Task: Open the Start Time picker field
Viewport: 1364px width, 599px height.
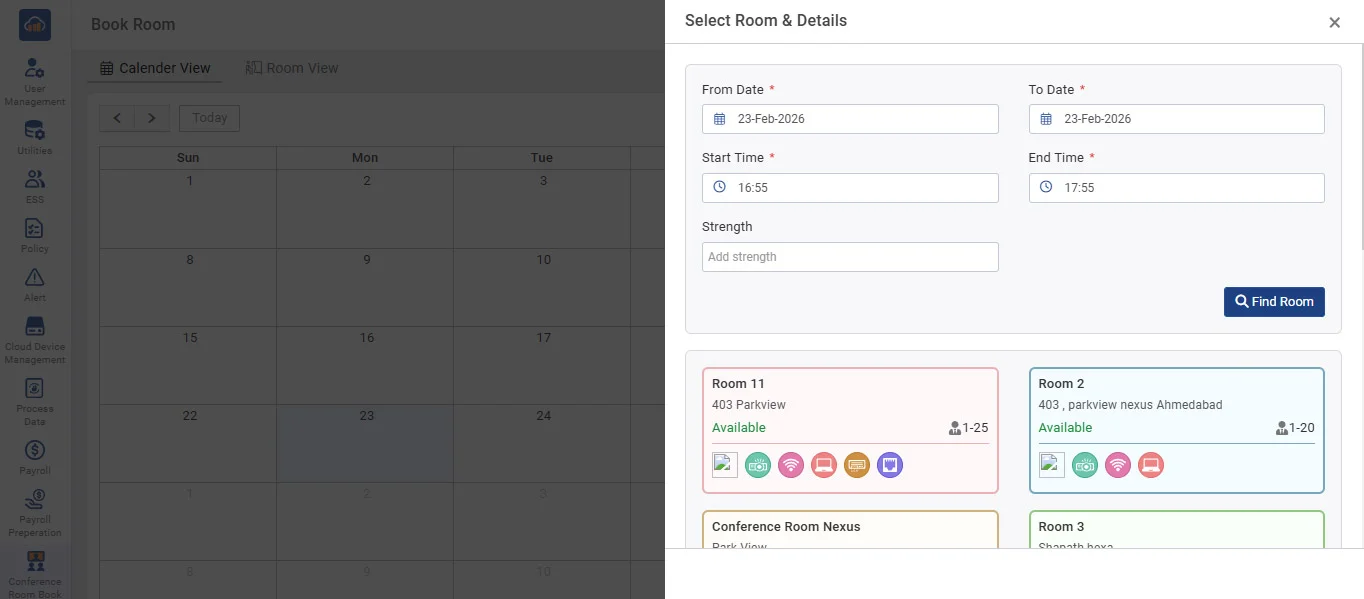Action: pos(850,188)
